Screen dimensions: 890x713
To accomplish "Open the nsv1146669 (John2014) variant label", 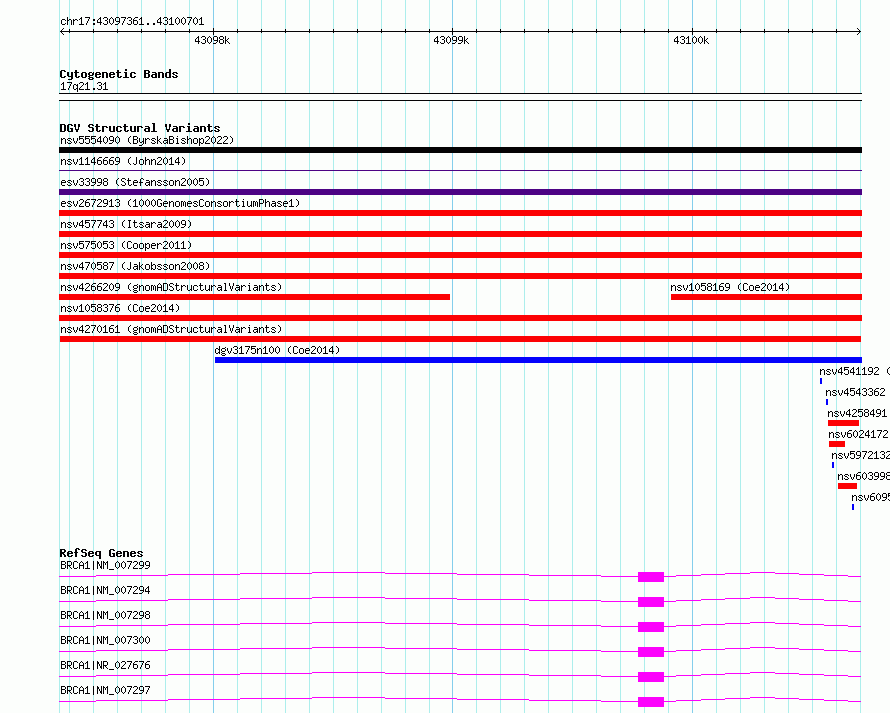I will pyautogui.click(x=123, y=161).
